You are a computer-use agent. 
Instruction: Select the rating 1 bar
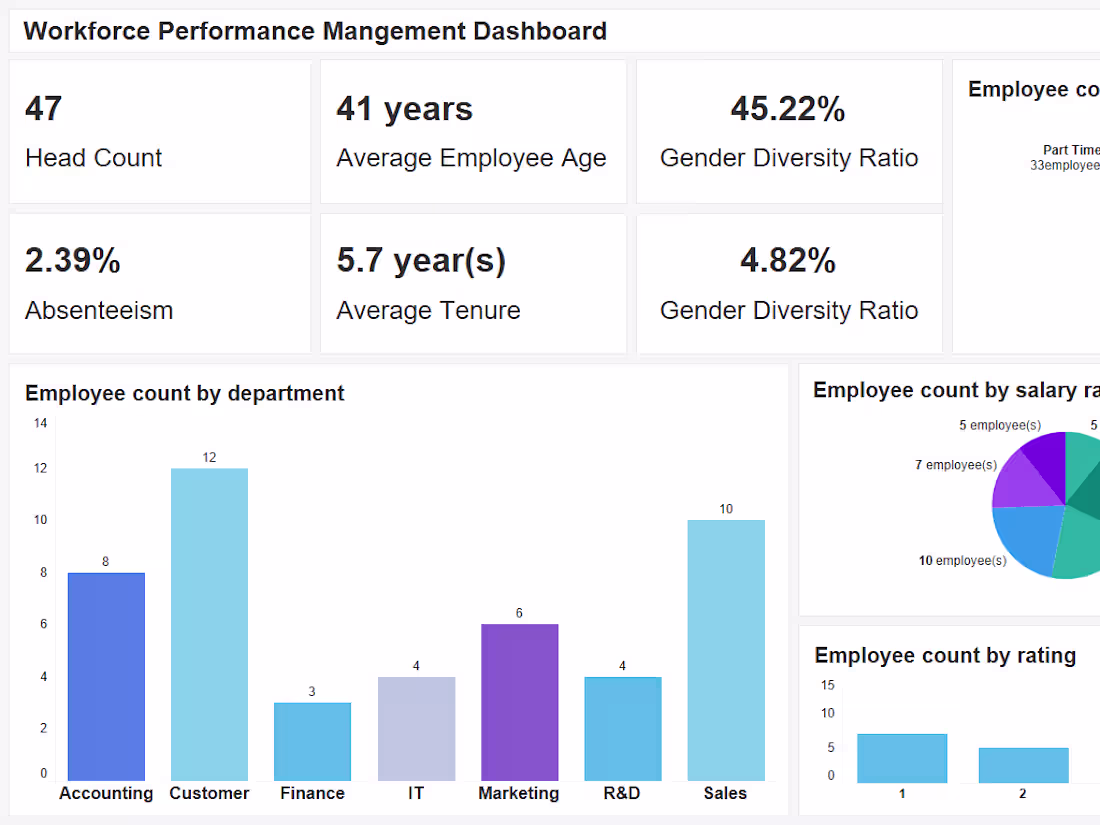pyautogui.click(x=902, y=758)
